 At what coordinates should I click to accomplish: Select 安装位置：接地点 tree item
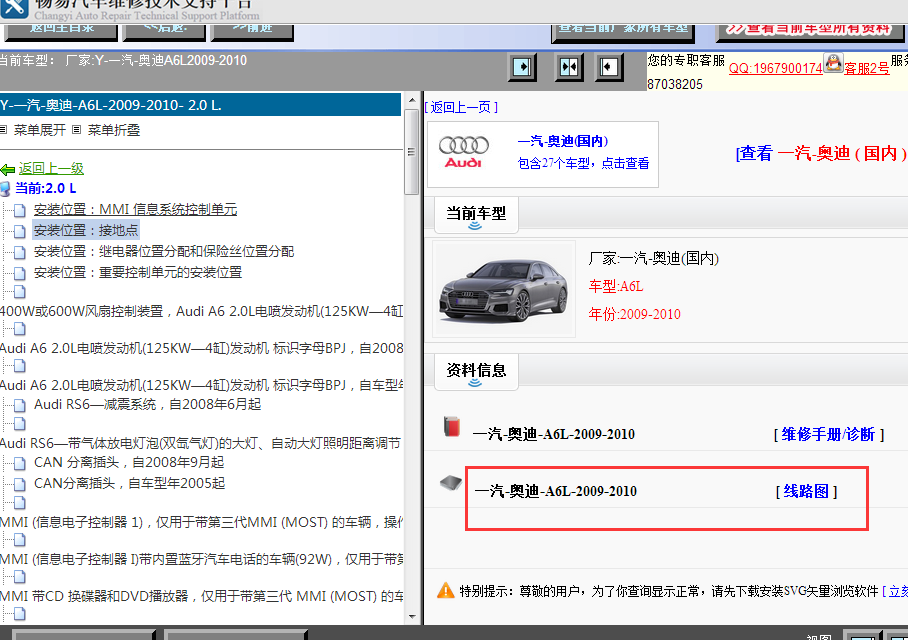point(86,231)
